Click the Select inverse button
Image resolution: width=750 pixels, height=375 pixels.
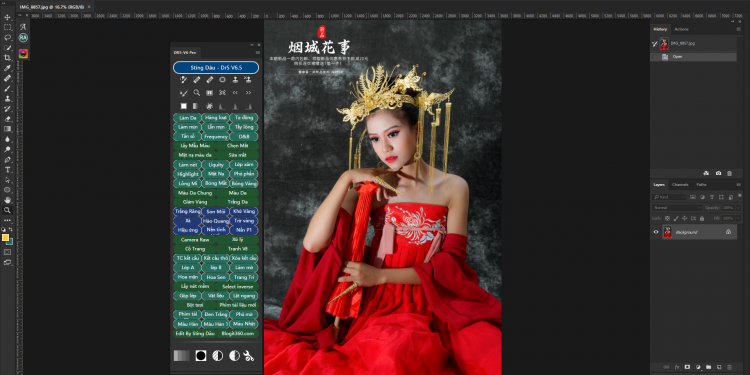237,287
